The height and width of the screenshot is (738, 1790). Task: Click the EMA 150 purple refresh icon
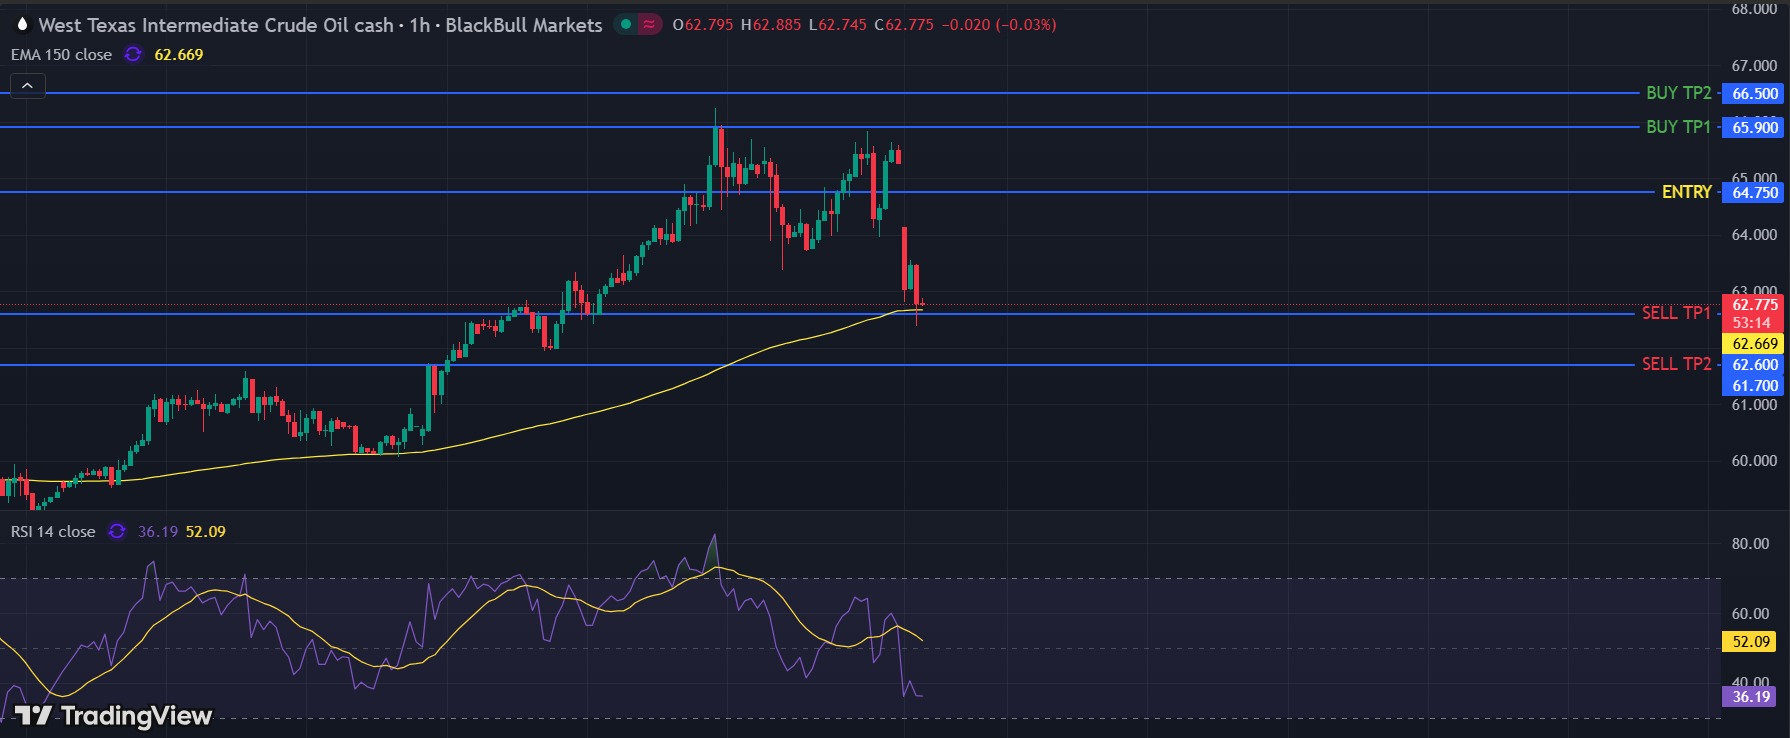coord(133,54)
